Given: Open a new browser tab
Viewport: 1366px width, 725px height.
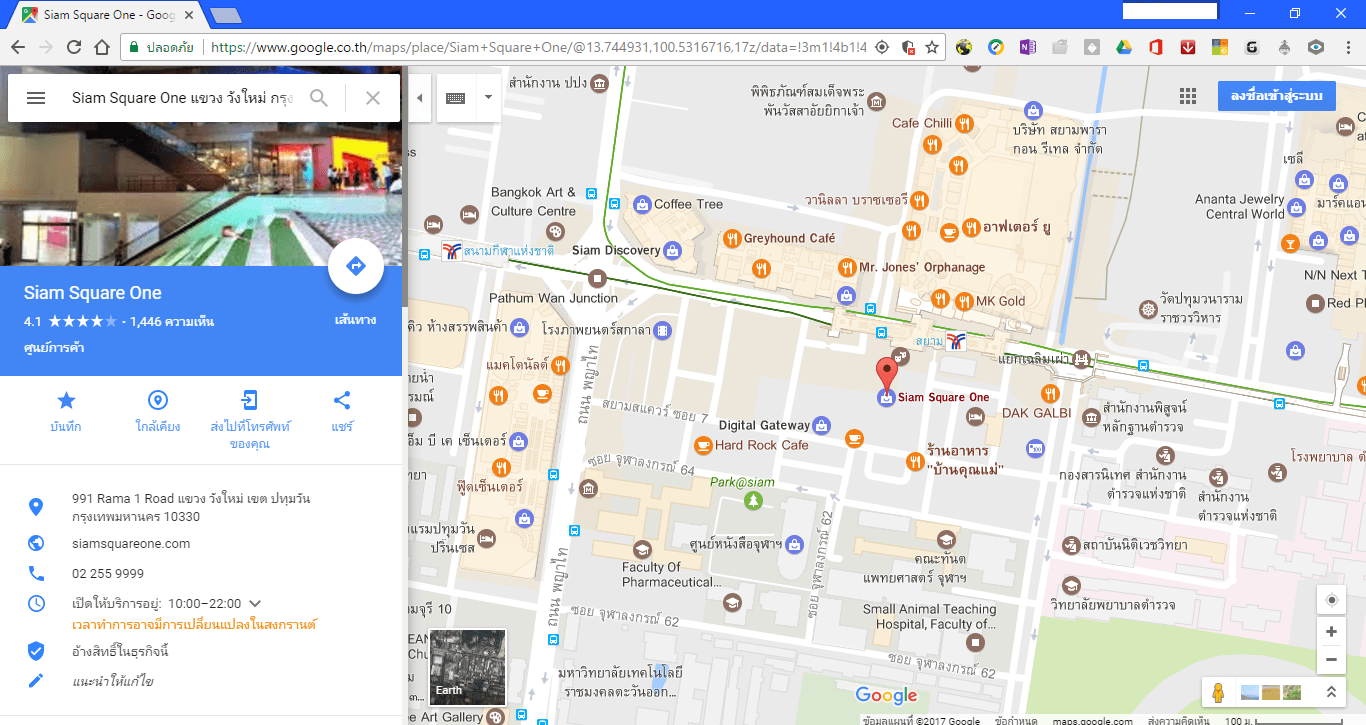Looking at the screenshot, I should [x=226, y=15].
